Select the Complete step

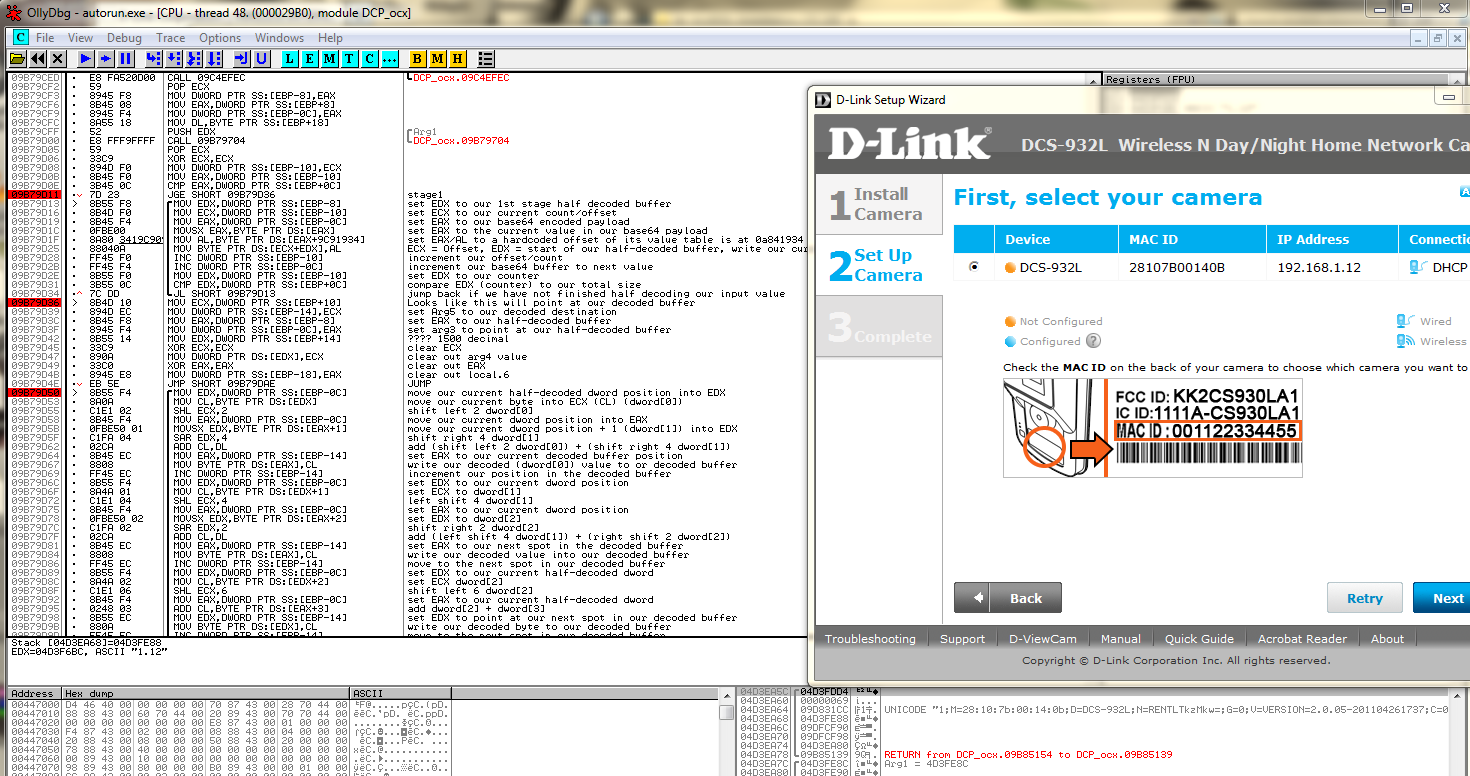coord(879,327)
